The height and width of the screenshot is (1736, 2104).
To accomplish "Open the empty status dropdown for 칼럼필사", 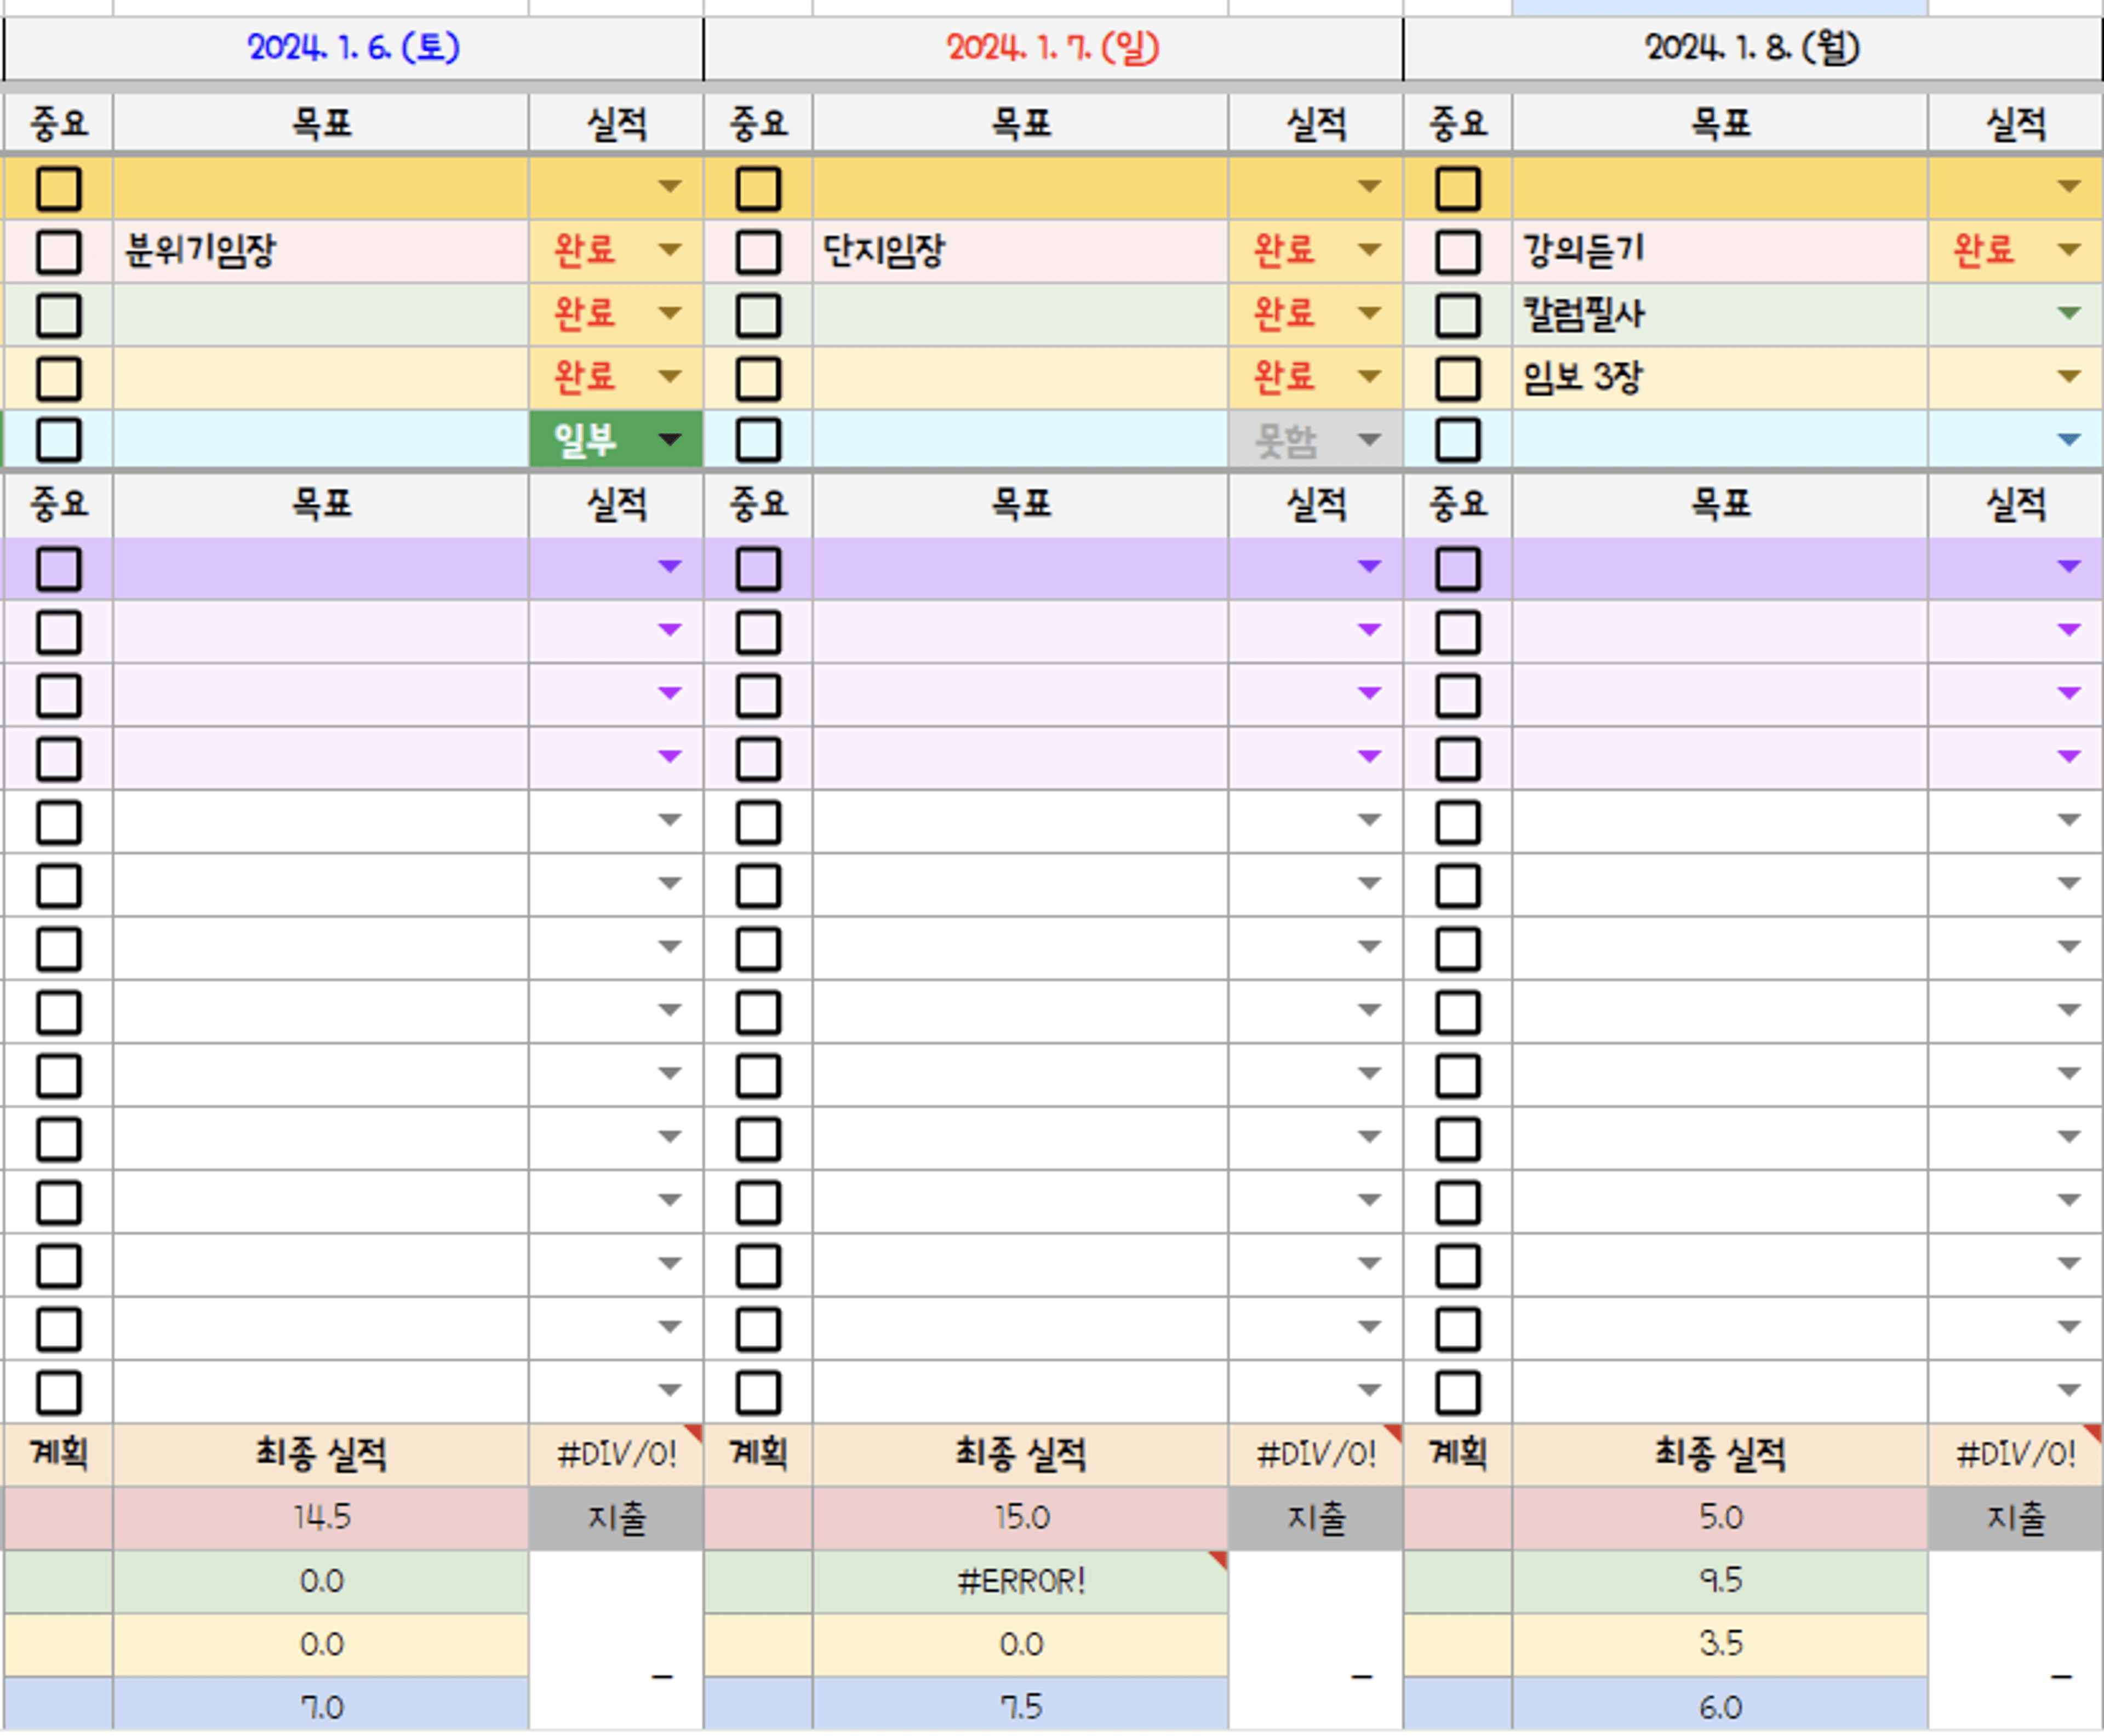I will [2068, 313].
